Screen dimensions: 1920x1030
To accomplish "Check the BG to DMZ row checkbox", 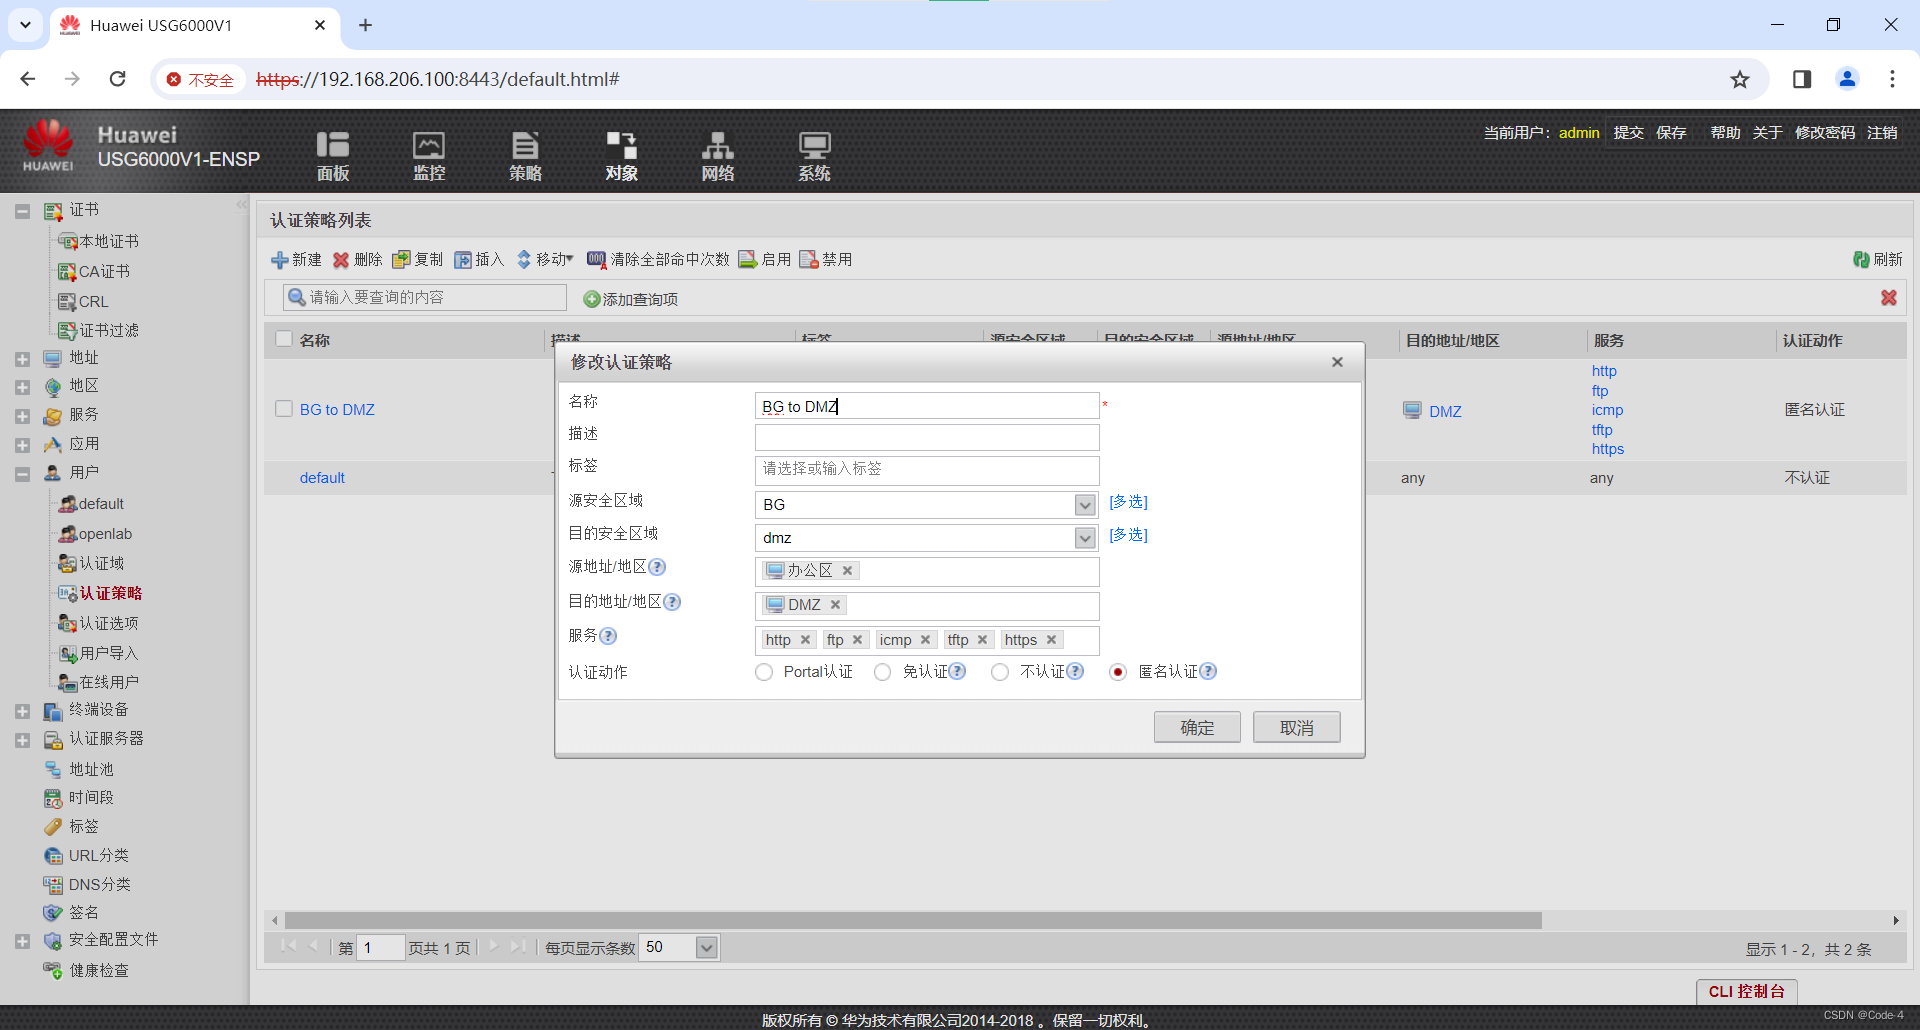I will [x=284, y=409].
